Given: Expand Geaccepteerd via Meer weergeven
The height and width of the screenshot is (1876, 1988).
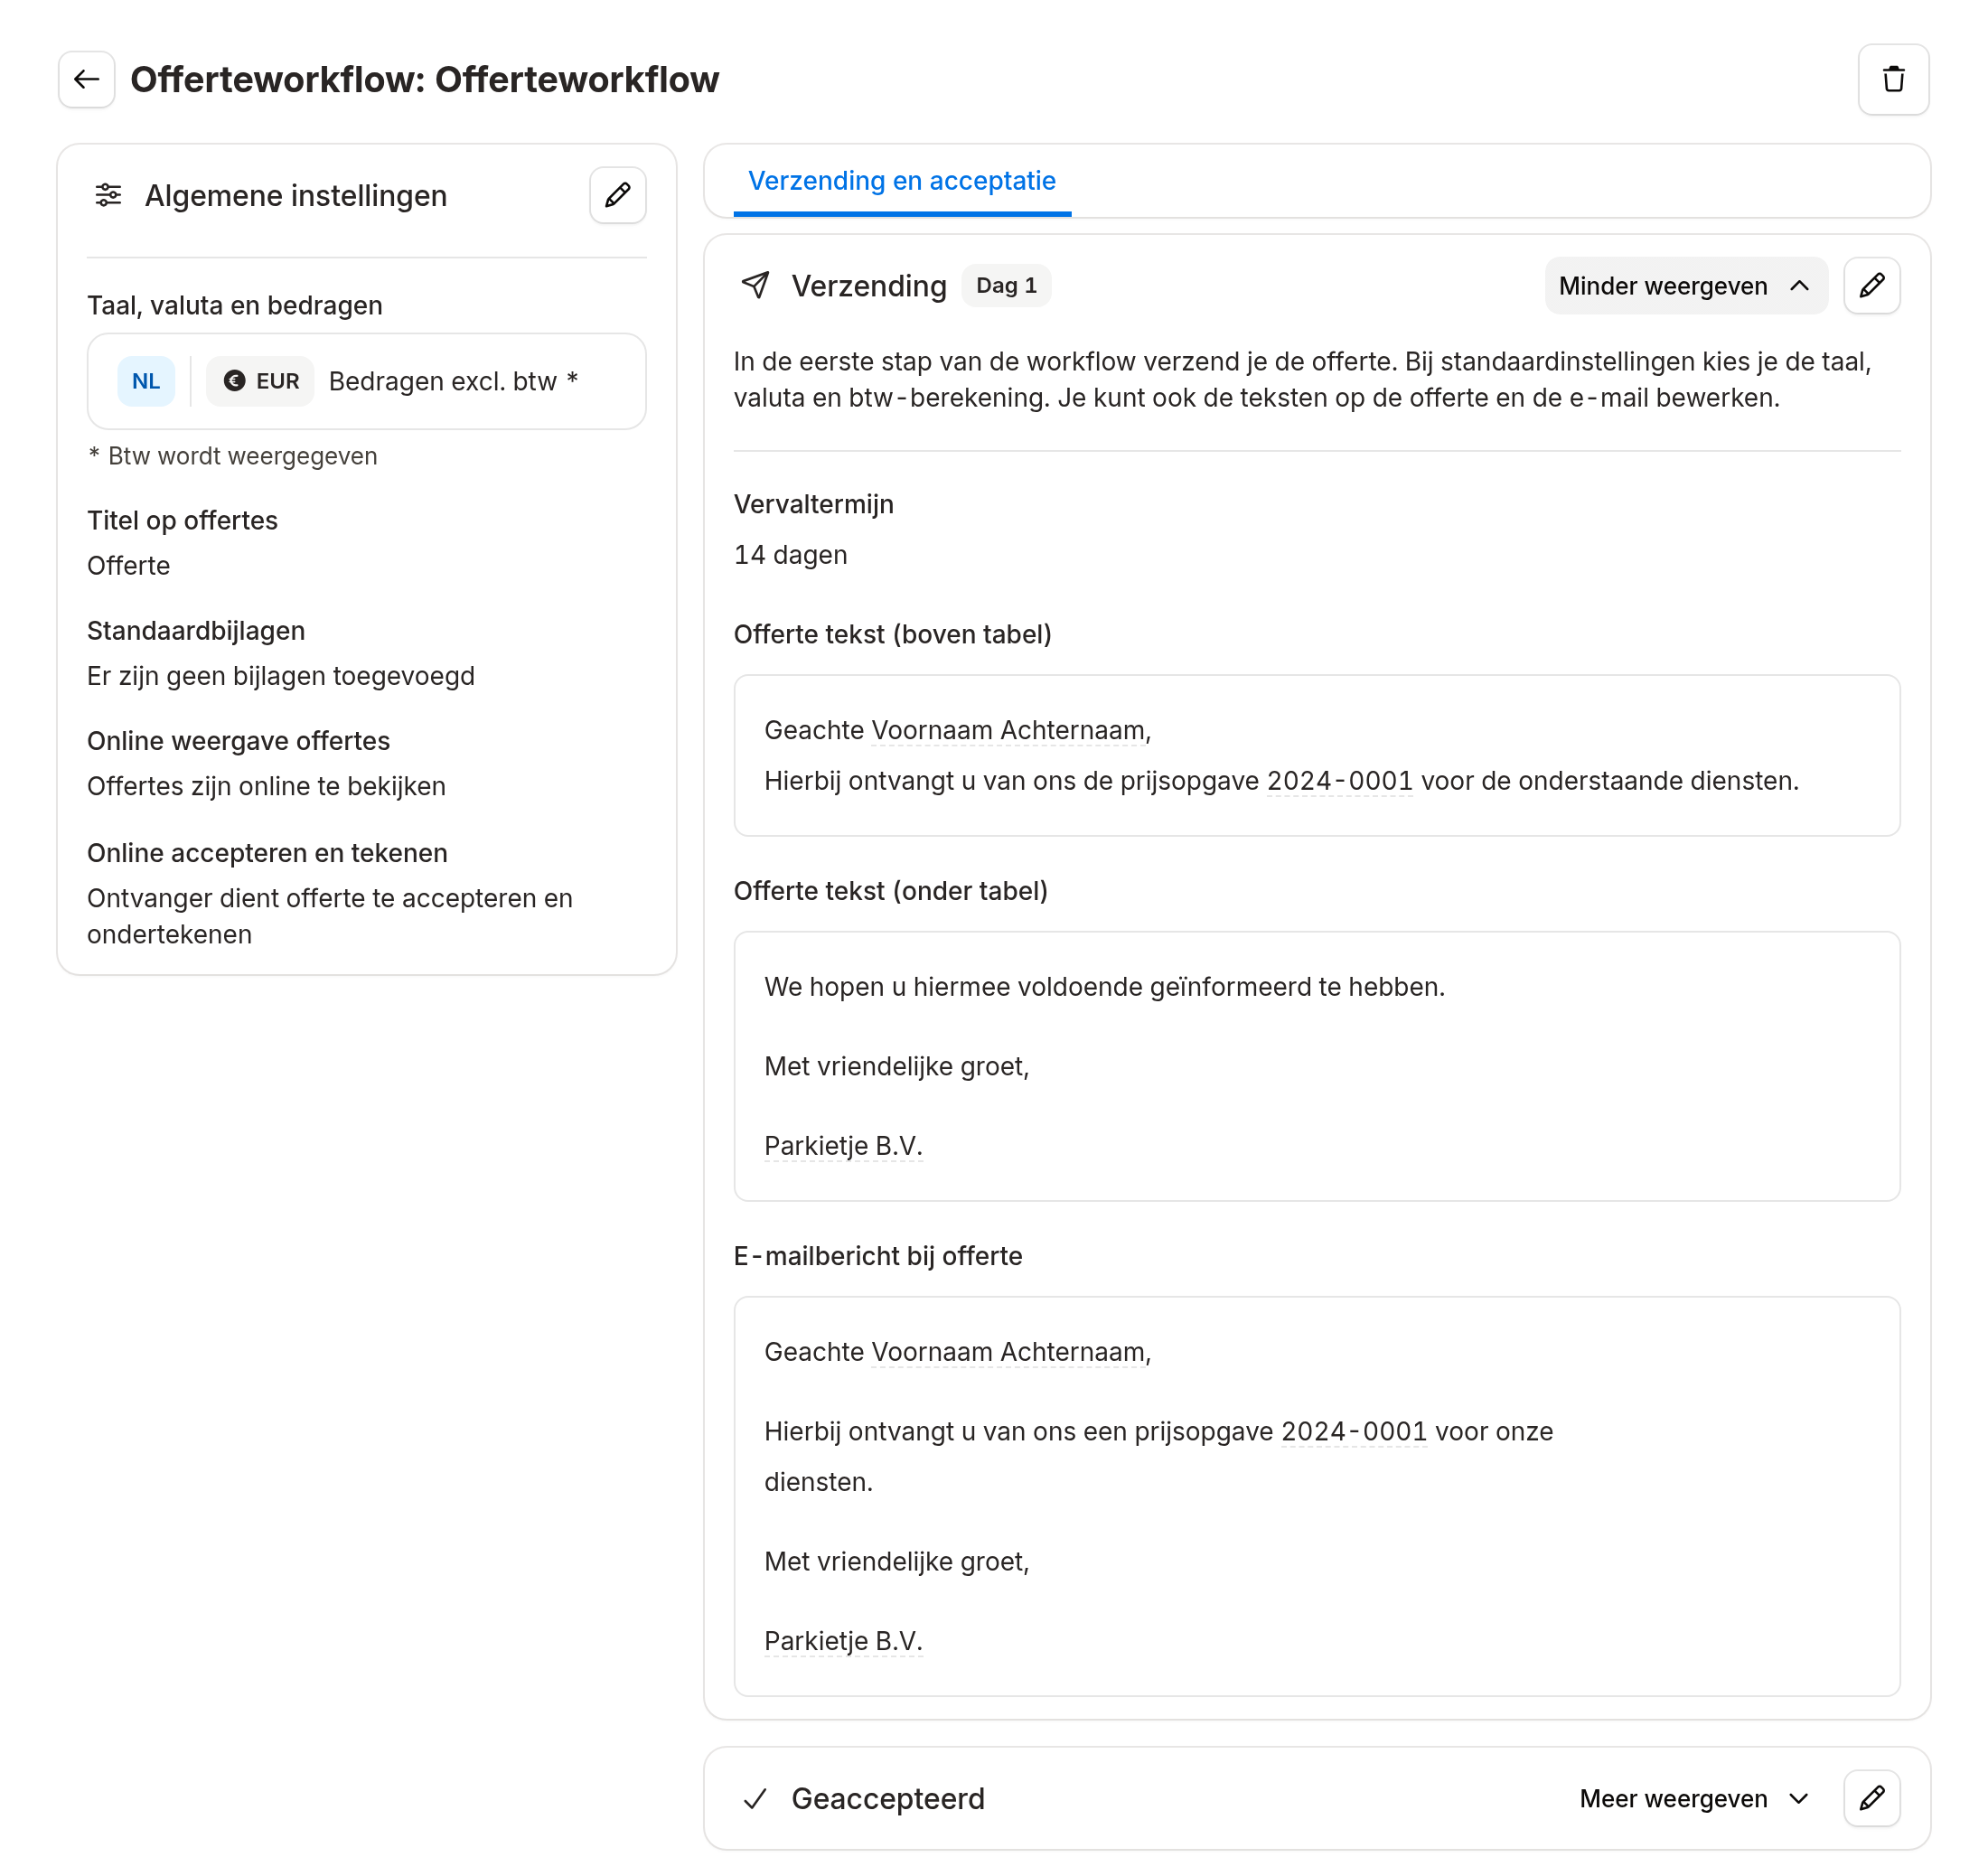Looking at the screenshot, I should point(1695,1798).
